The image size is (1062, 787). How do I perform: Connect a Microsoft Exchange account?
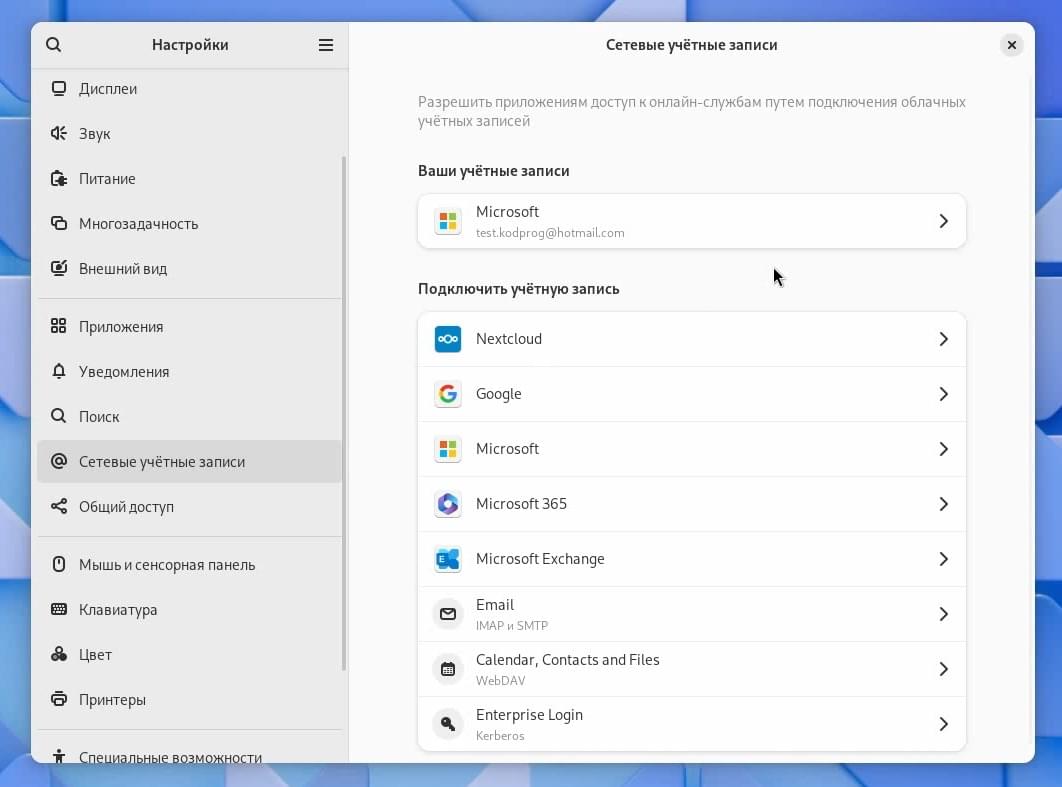(x=692, y=559)
